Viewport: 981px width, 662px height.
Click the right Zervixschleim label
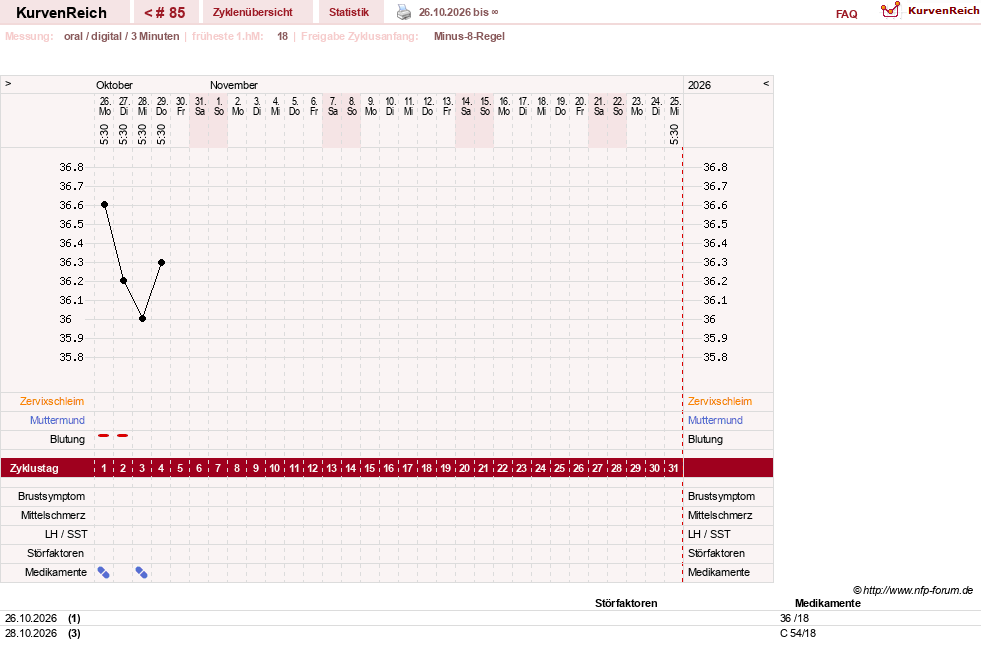point(720,402)
